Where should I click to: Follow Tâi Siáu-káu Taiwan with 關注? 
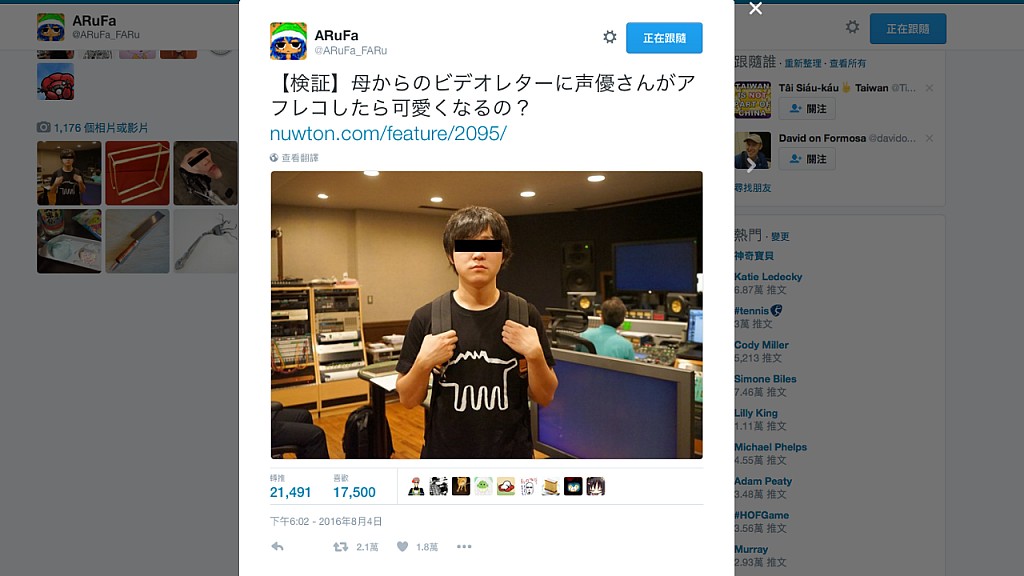coord(807,108)
